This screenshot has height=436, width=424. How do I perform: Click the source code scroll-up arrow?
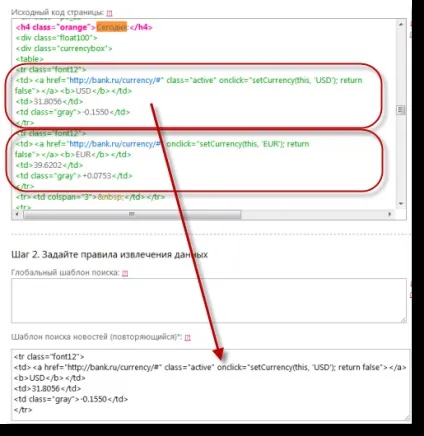[x=401, y=24]
